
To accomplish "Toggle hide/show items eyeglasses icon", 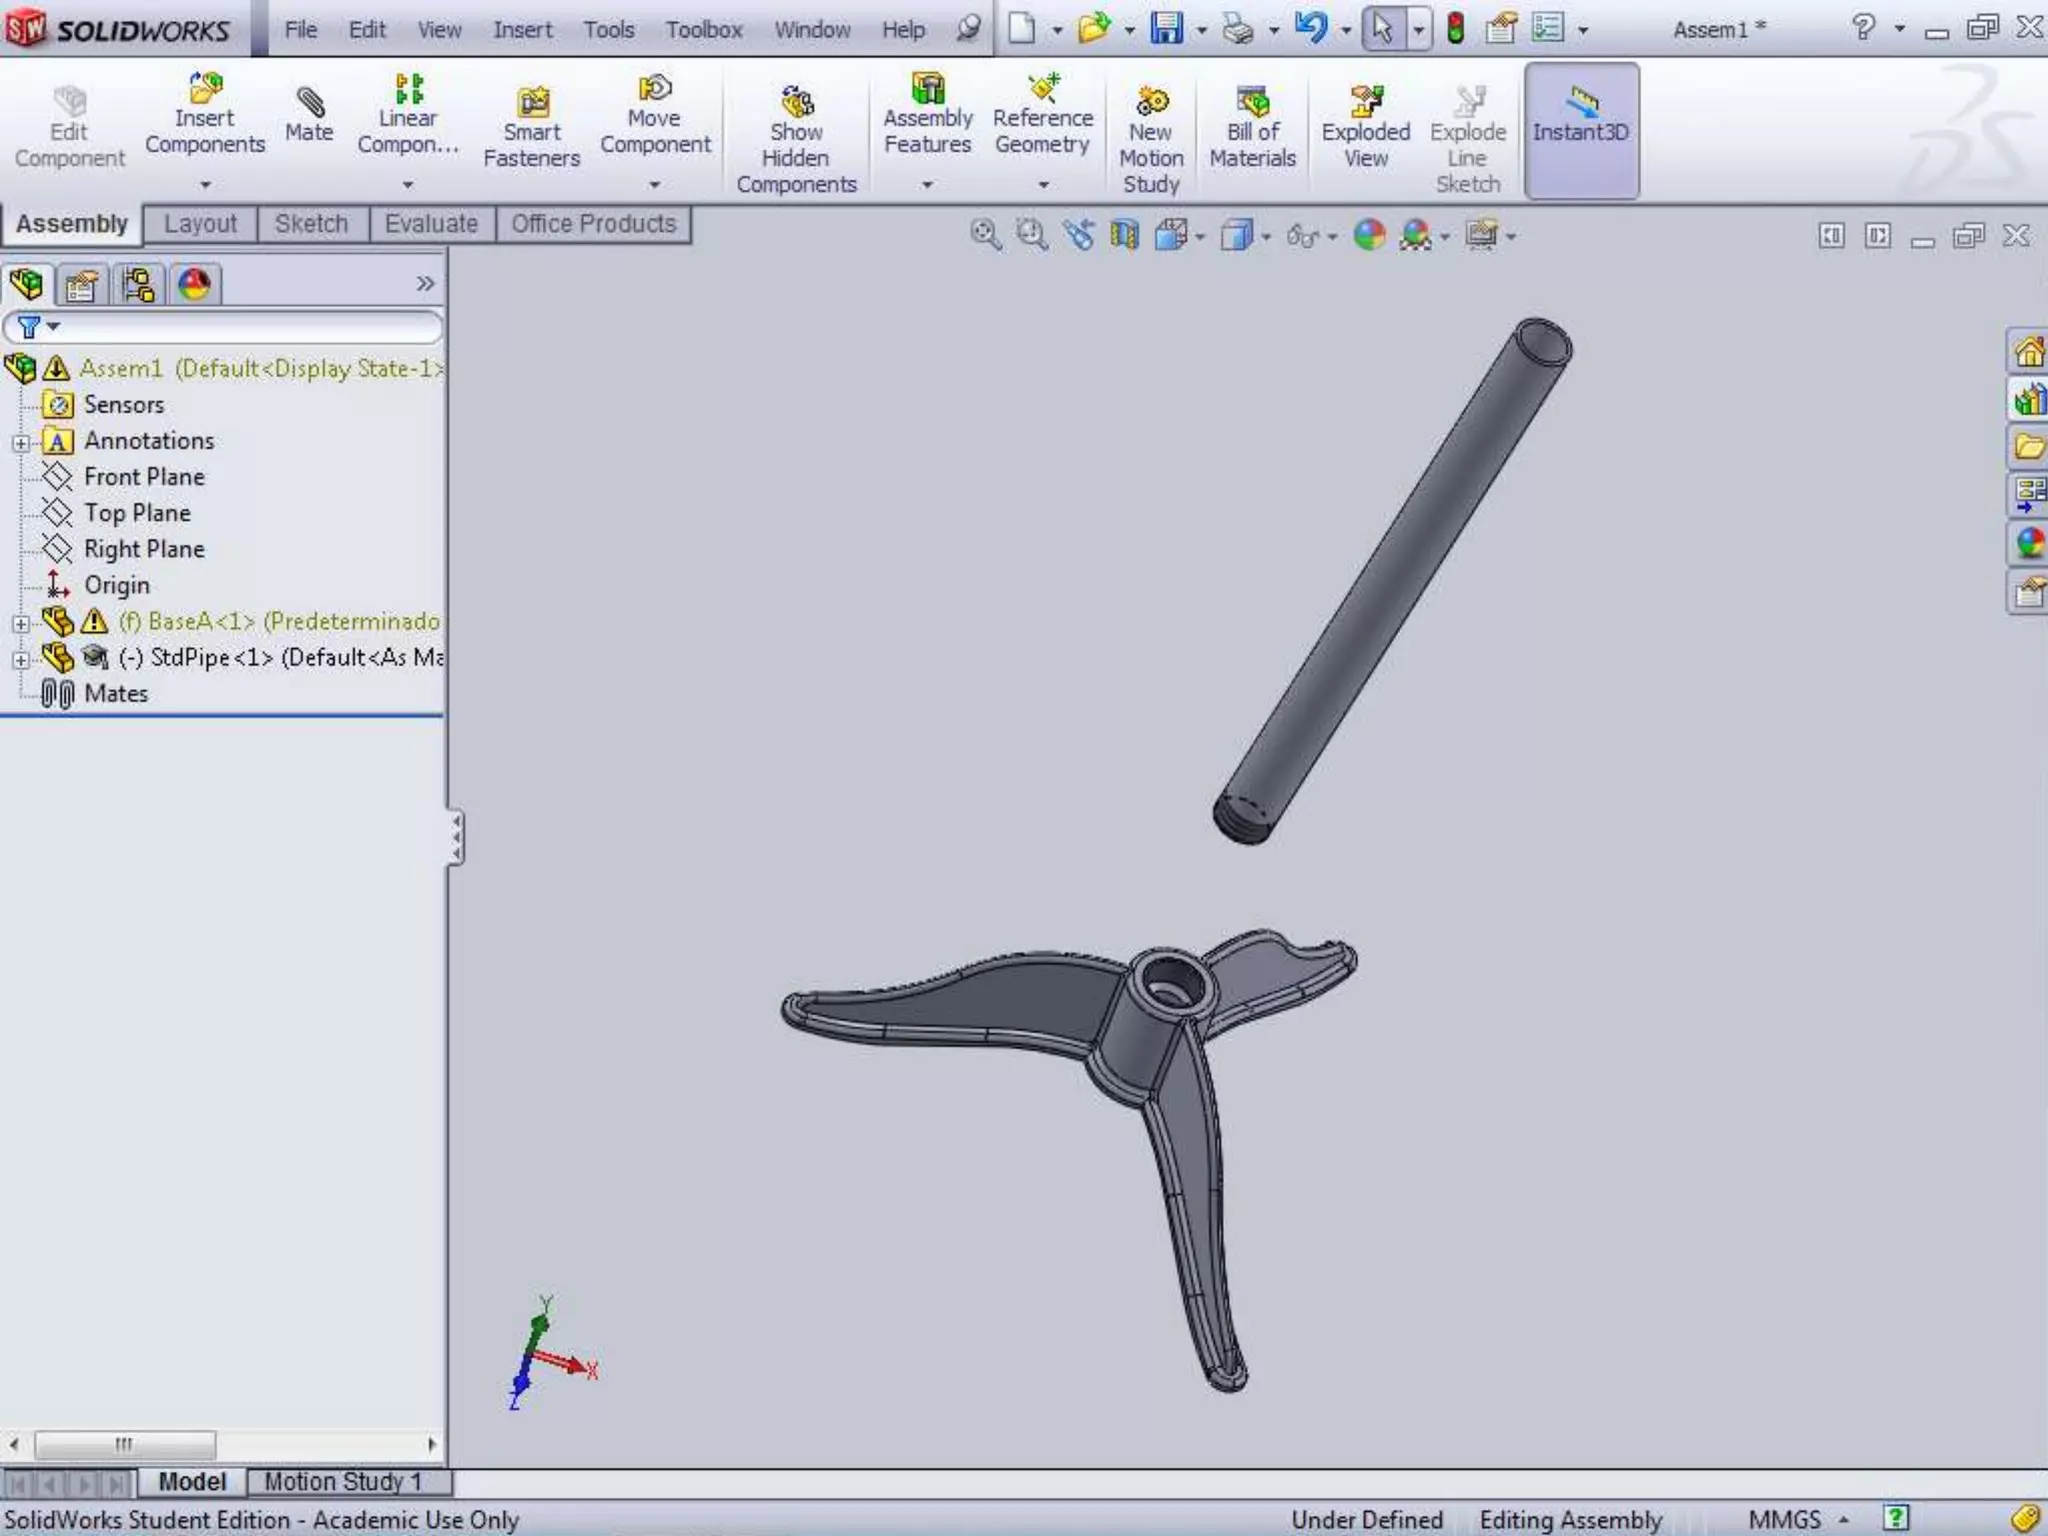I will point(1302,237).
